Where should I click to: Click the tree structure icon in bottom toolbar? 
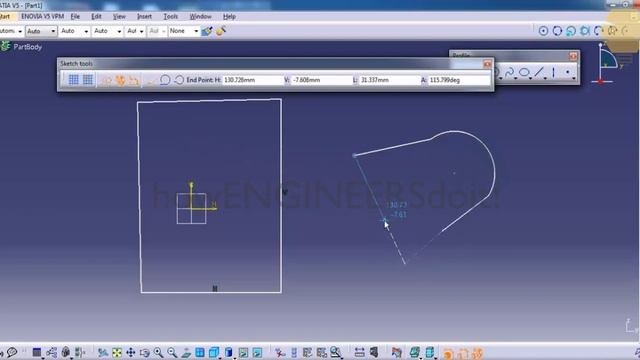[x=51, y=352]
